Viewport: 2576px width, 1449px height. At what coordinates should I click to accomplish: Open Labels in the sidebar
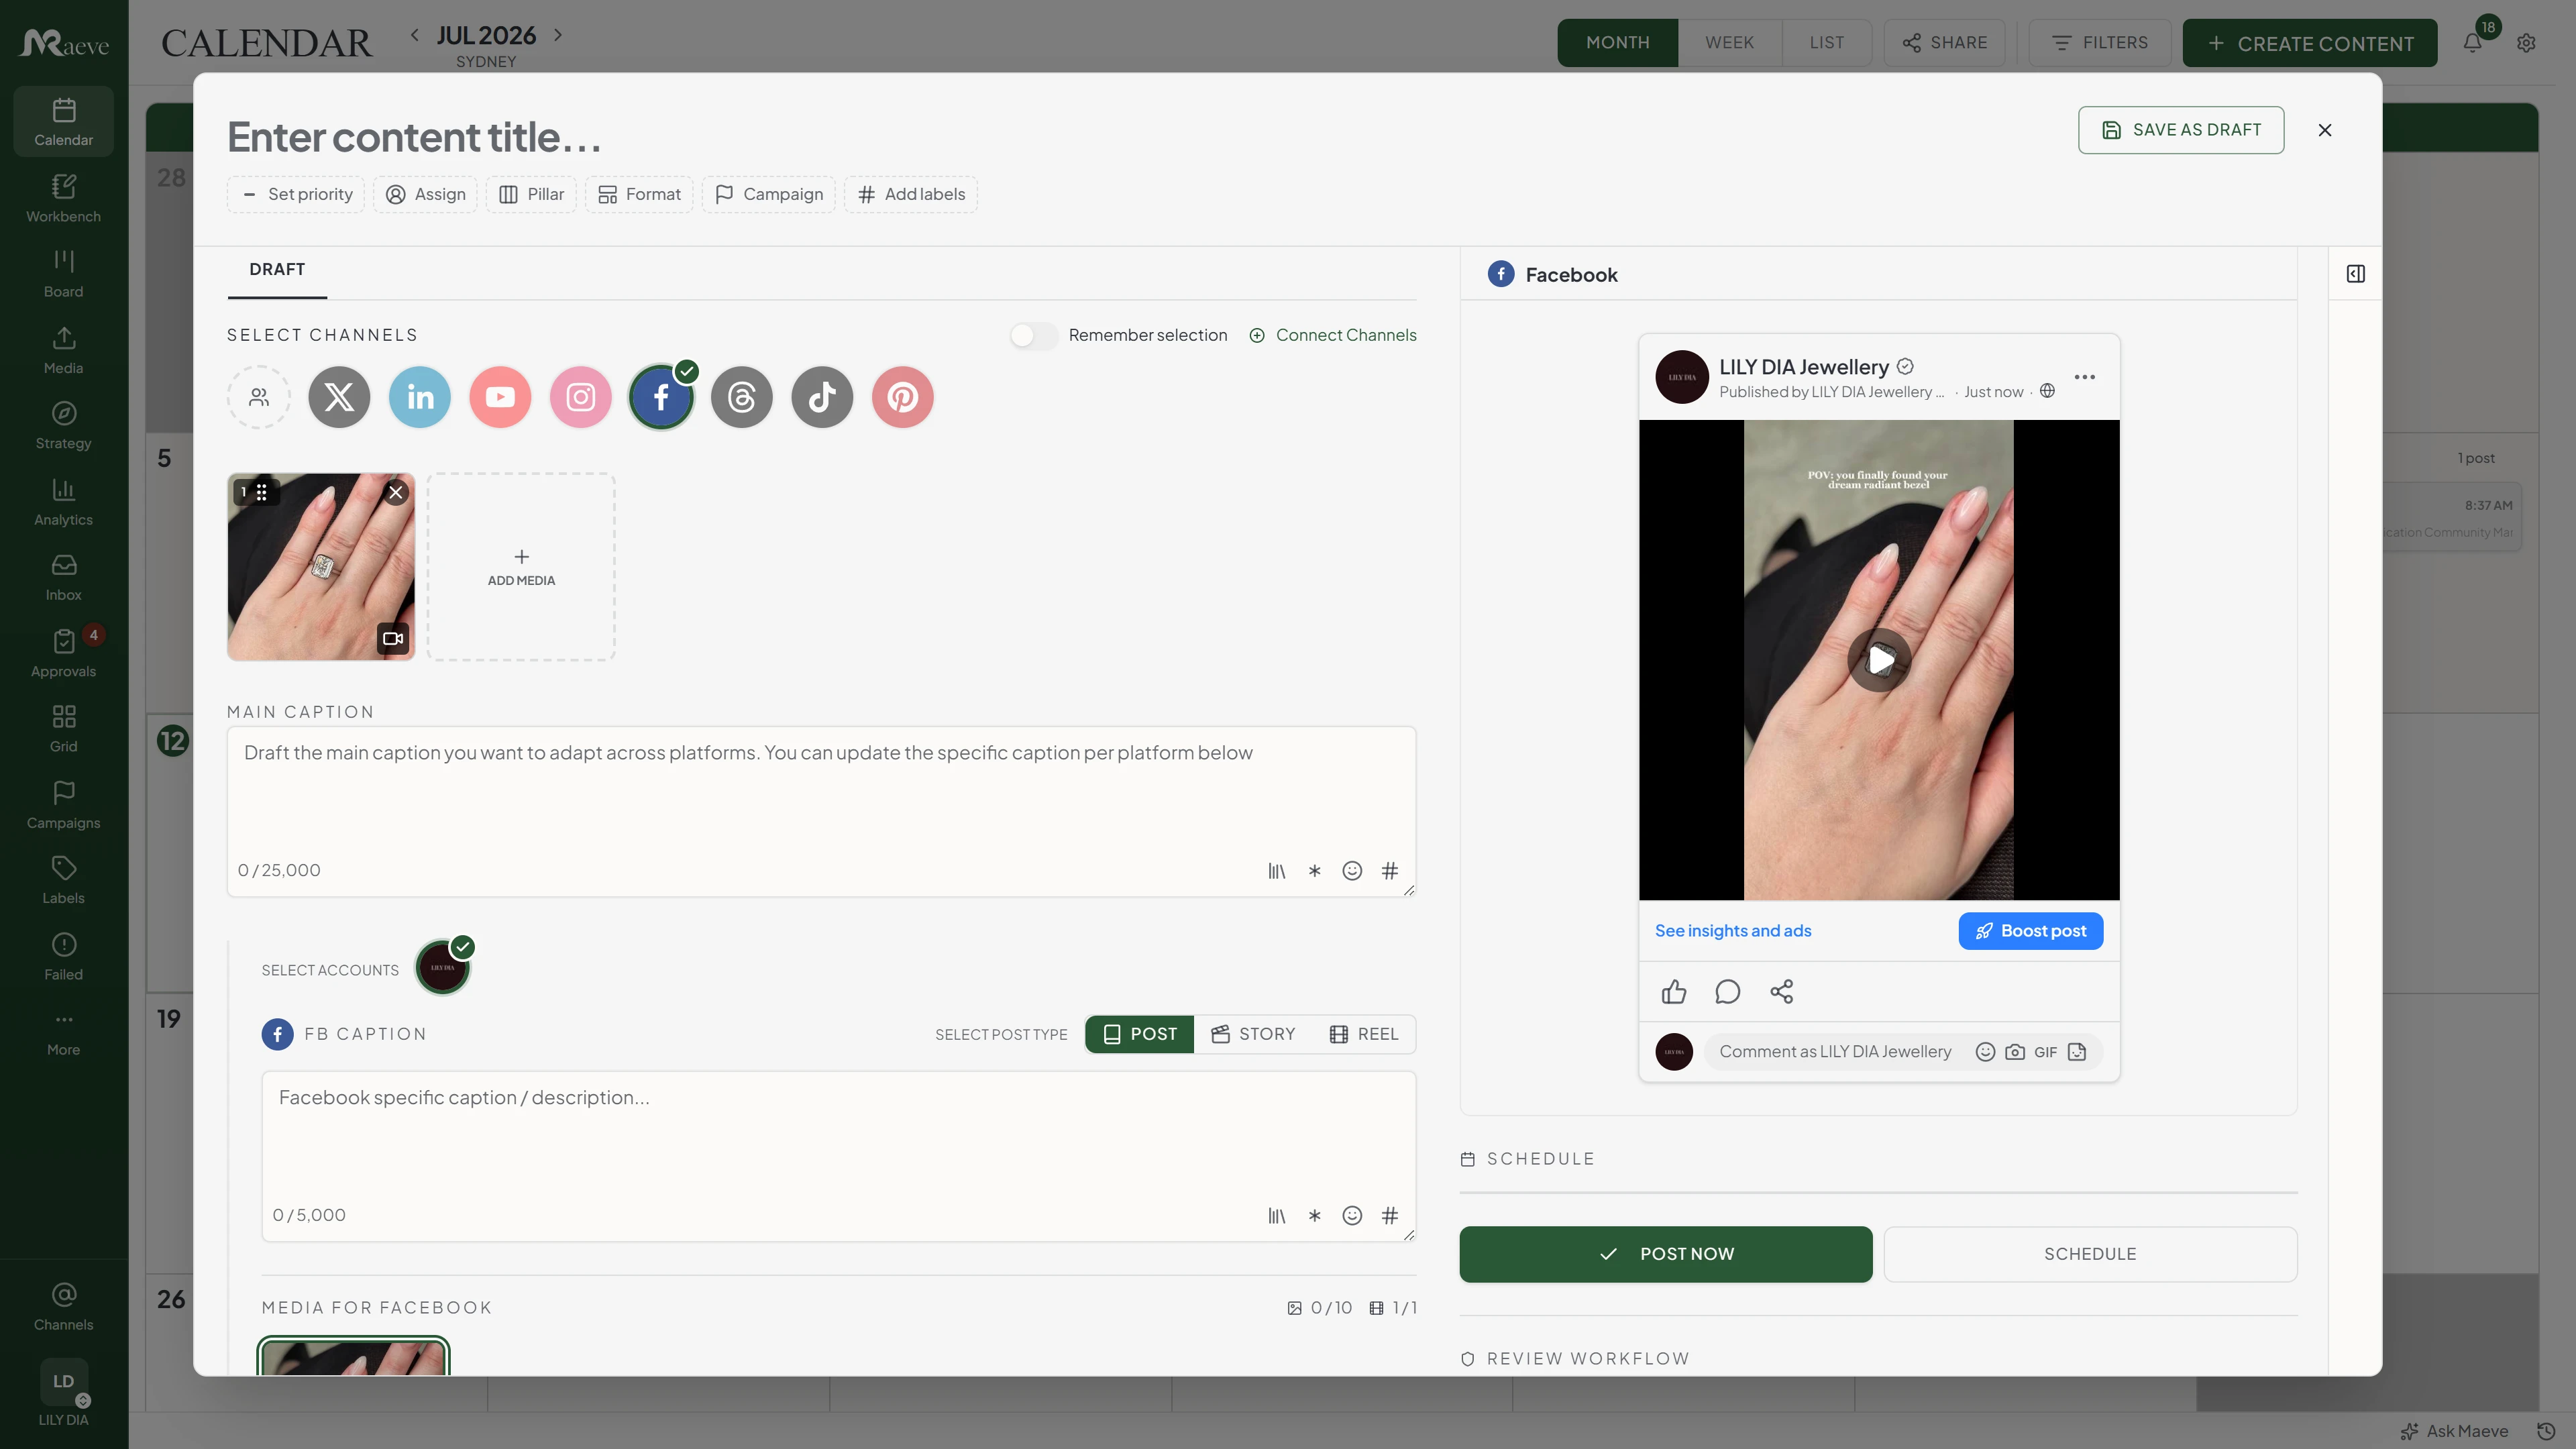(63, 880)
